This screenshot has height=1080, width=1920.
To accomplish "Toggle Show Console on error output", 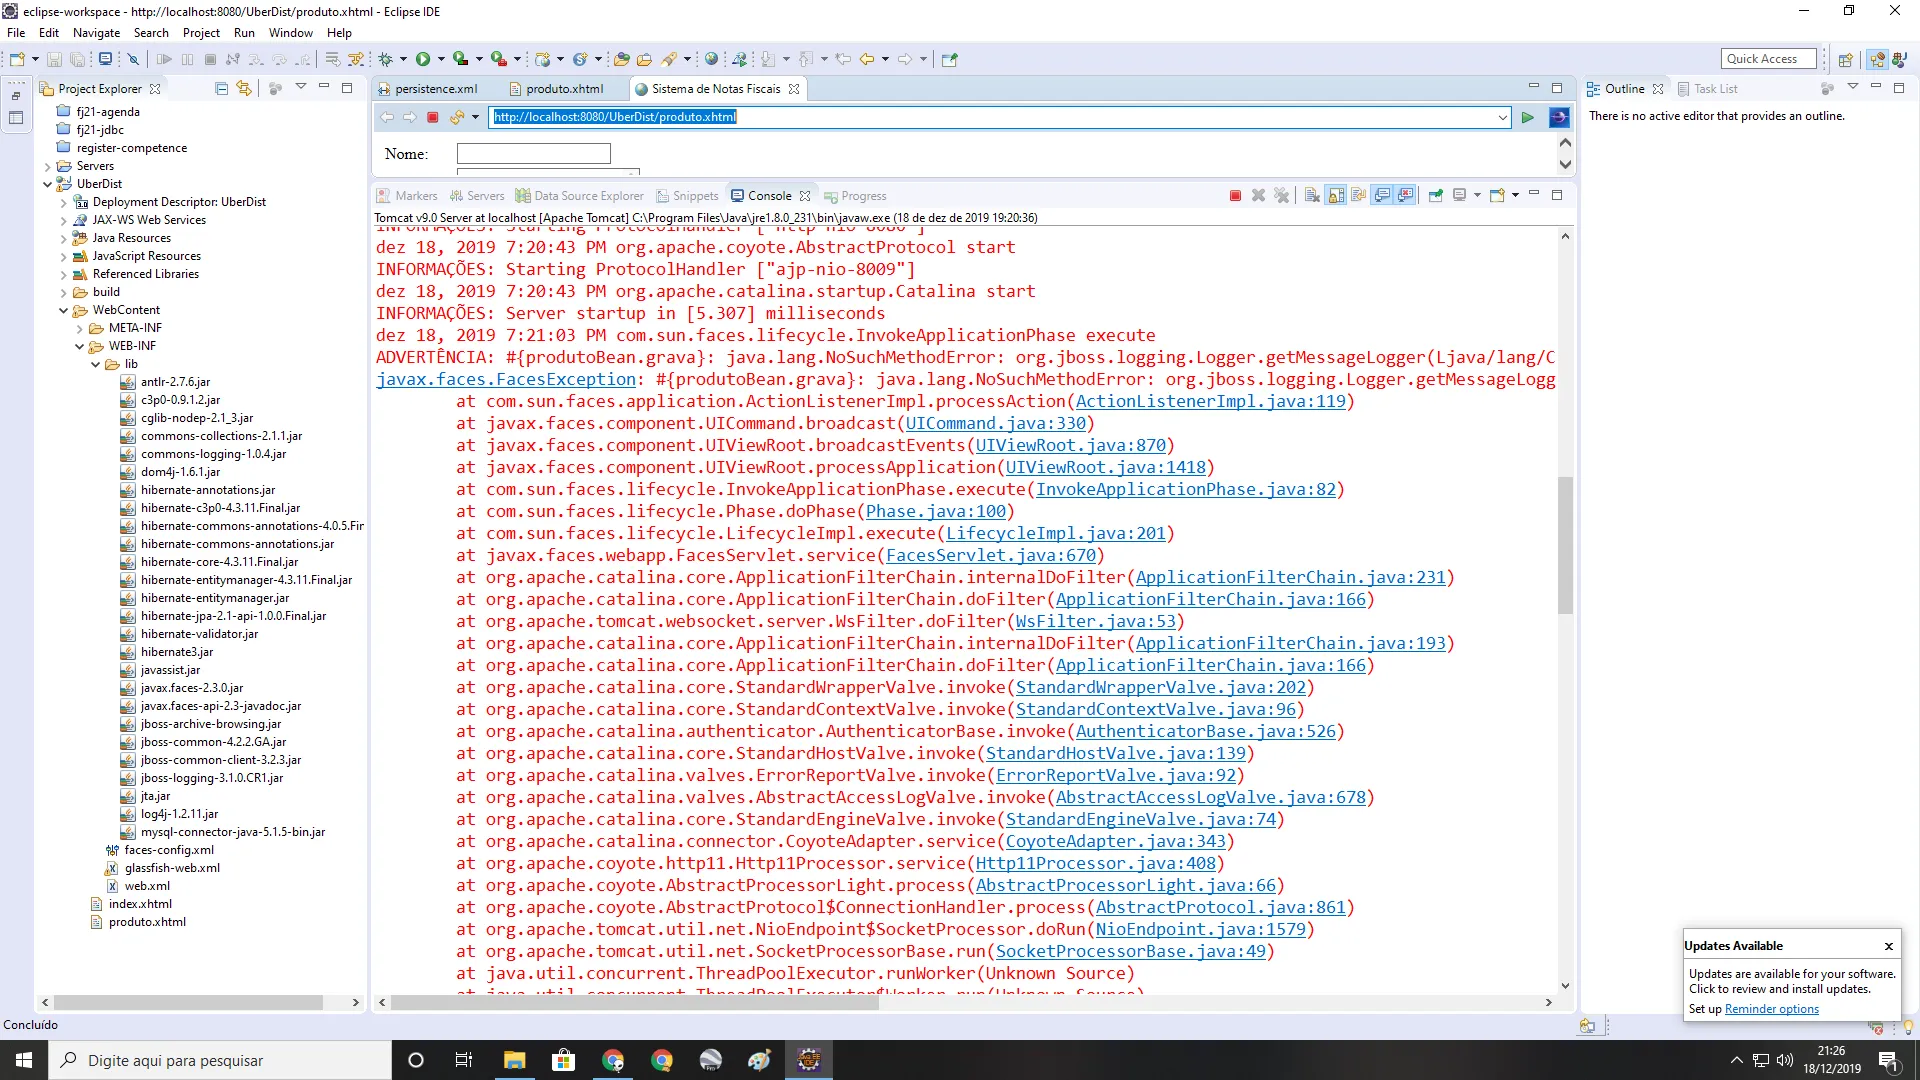I will coord(1406,196).
